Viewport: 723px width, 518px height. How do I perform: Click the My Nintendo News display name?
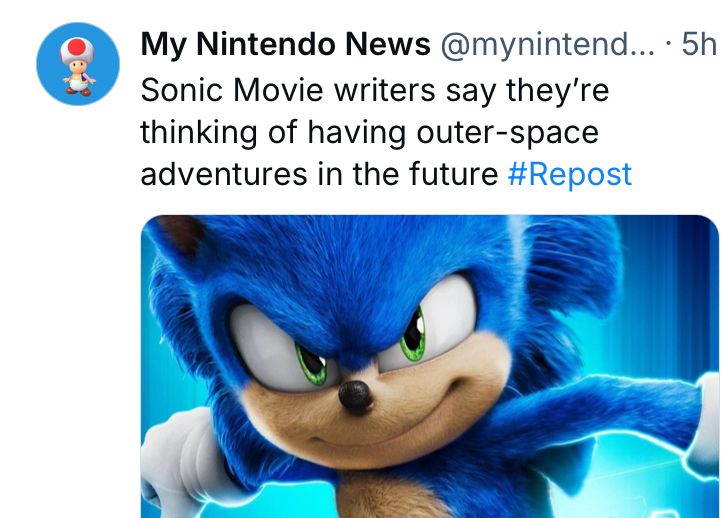click(286, 44)
